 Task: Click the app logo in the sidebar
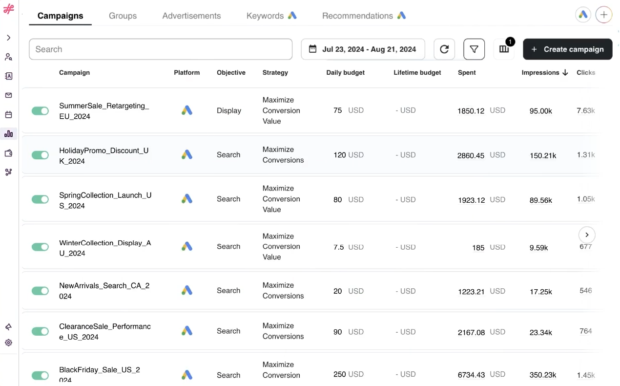[8, 9]
